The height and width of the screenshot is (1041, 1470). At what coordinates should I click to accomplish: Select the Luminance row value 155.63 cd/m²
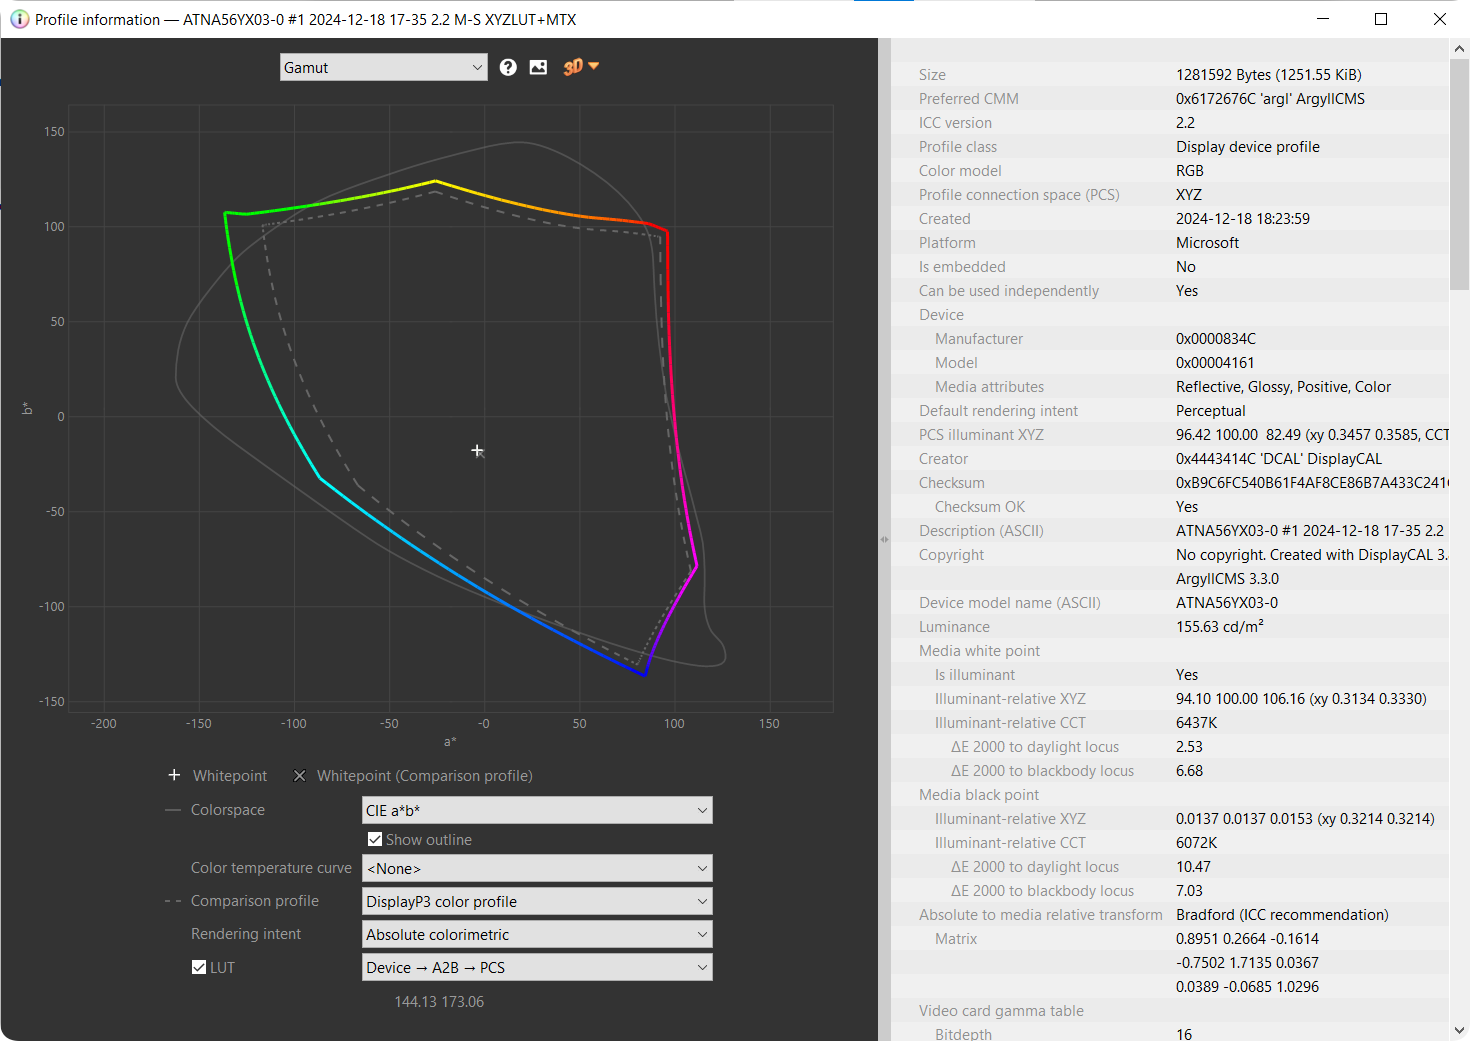click(1219, 627)
